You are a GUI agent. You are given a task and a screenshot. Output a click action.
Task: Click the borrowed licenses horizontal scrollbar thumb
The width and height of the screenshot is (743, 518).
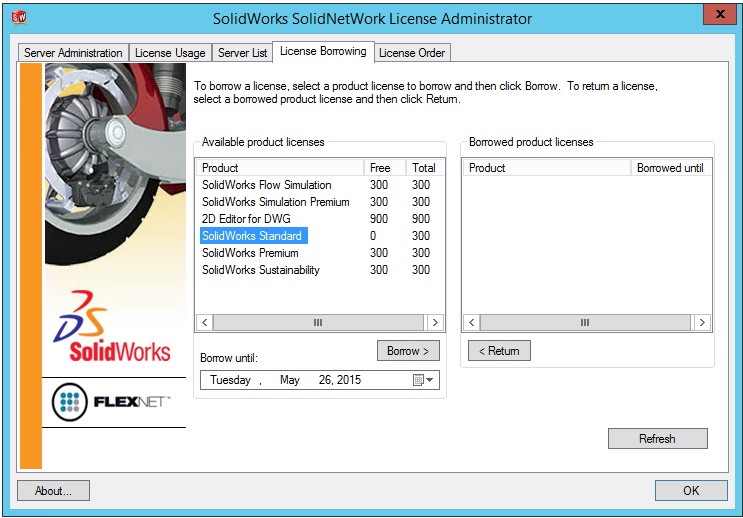(x=585, y=322)
